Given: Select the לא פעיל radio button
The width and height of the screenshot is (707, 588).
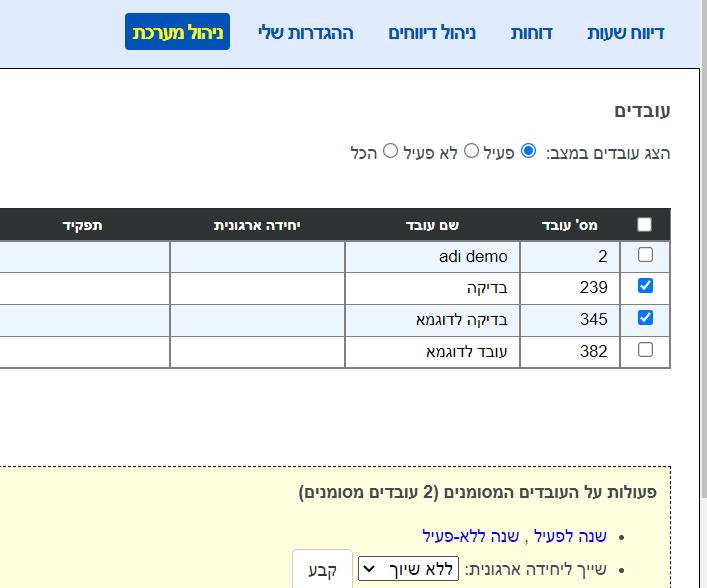Looking at the screenshot, I should tap(471, 151).
